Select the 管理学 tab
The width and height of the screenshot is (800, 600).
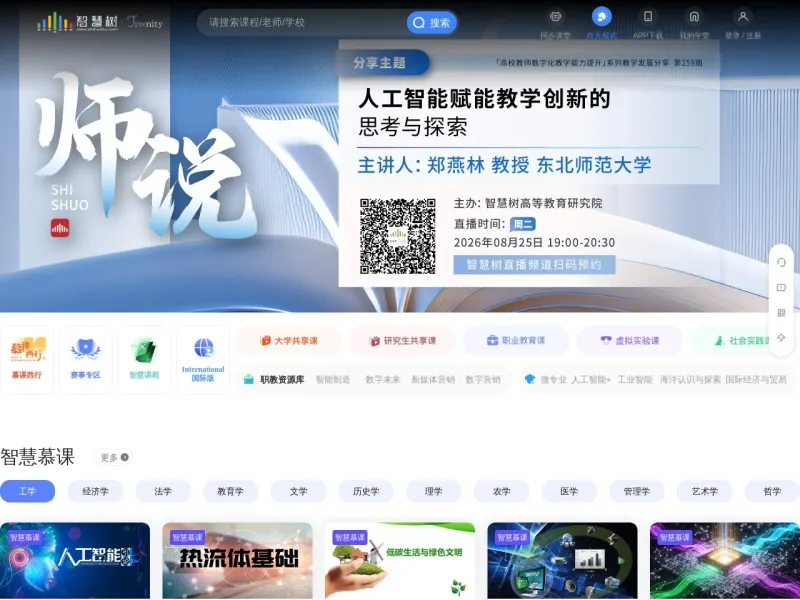point(637,491)
